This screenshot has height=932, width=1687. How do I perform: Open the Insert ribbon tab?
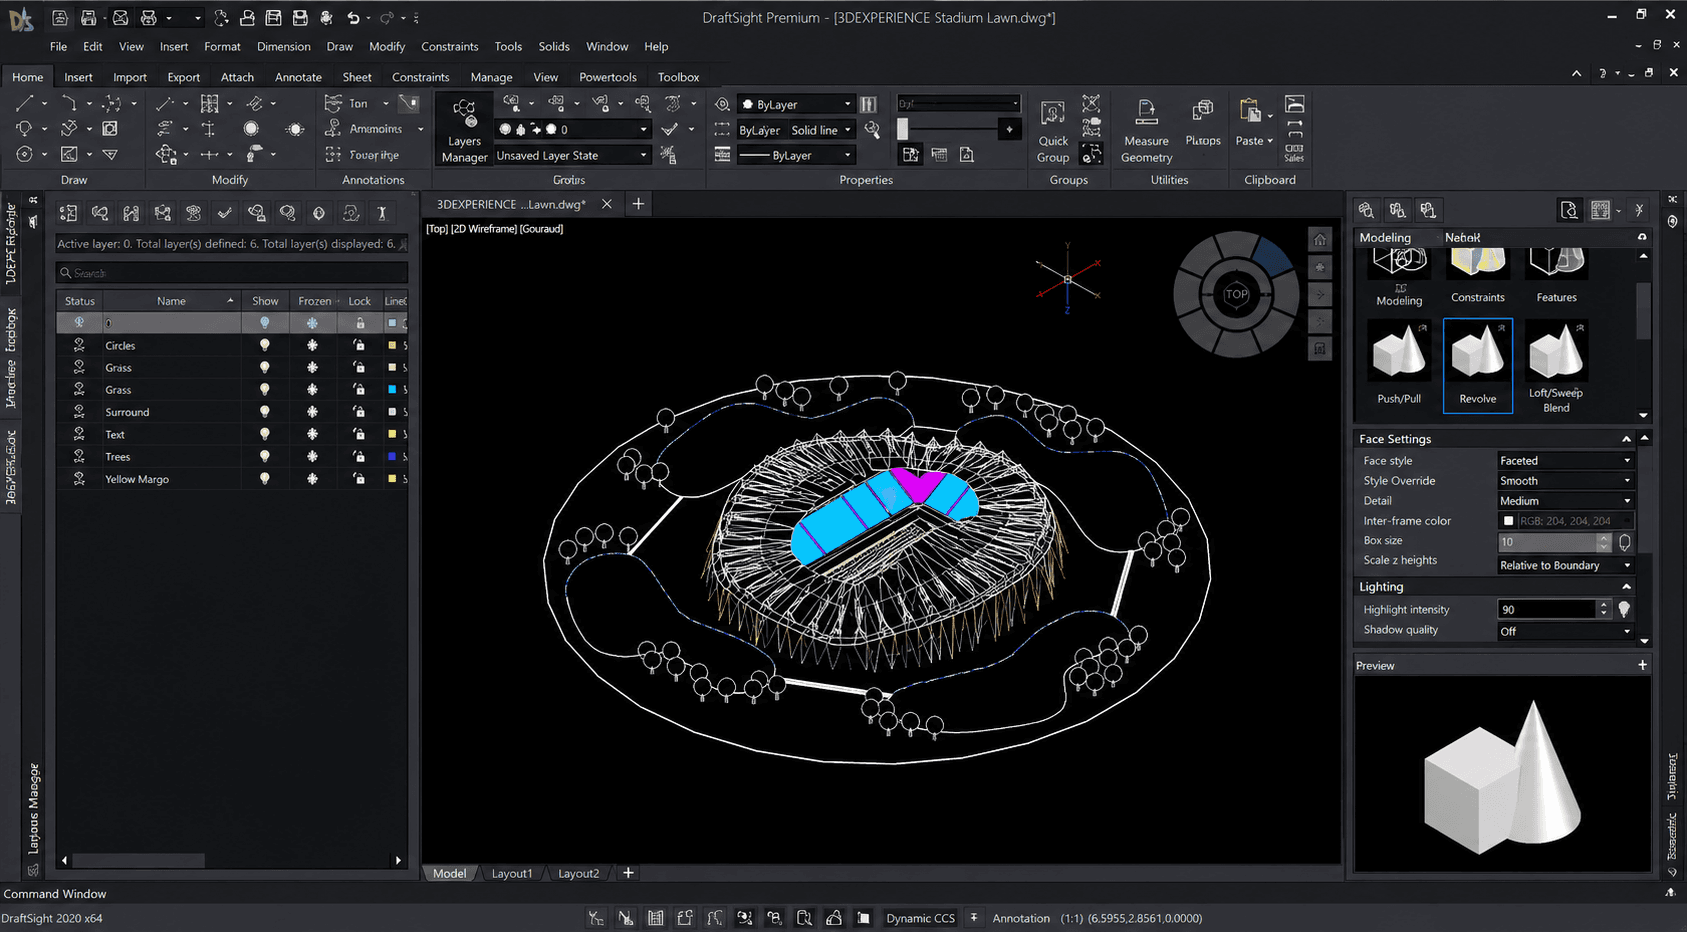pos(78,77)
